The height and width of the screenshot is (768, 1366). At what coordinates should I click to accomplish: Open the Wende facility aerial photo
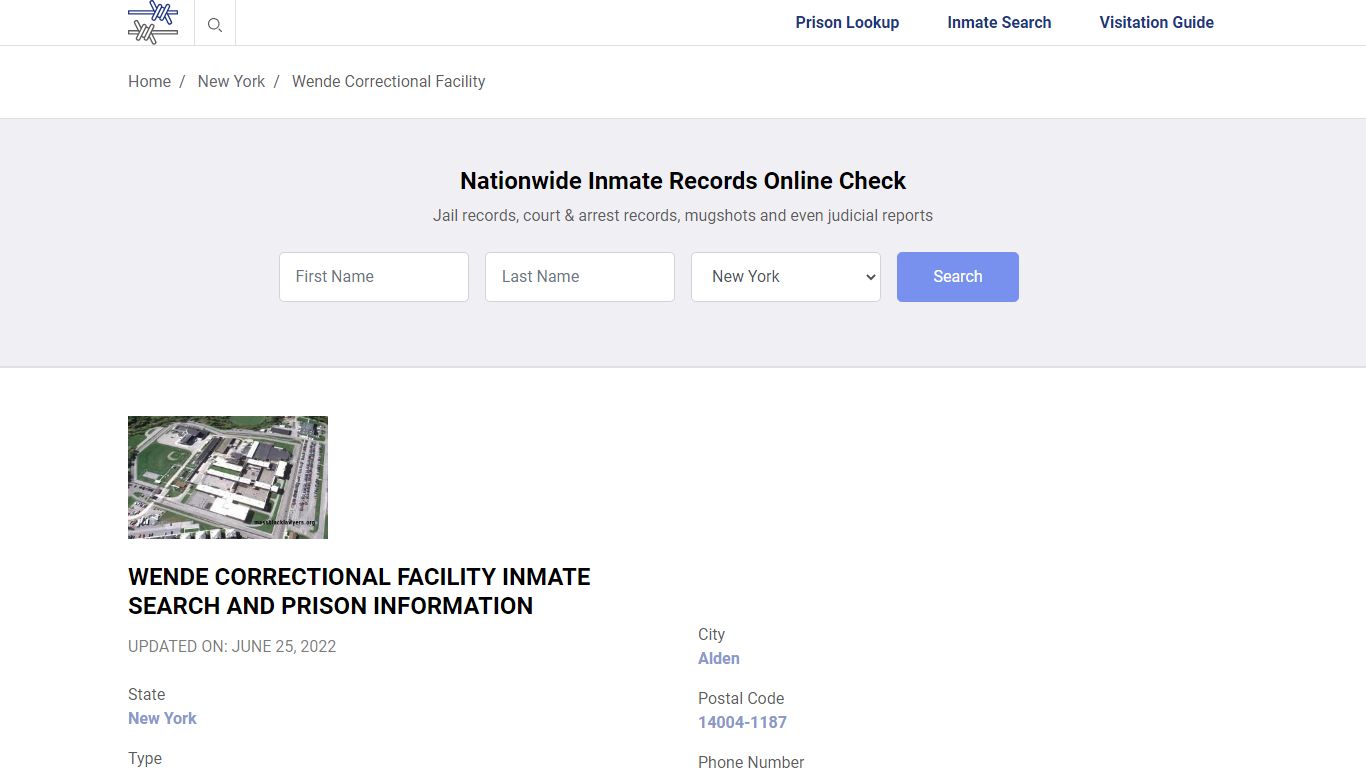pyautogui.click(x=228, y=477)
